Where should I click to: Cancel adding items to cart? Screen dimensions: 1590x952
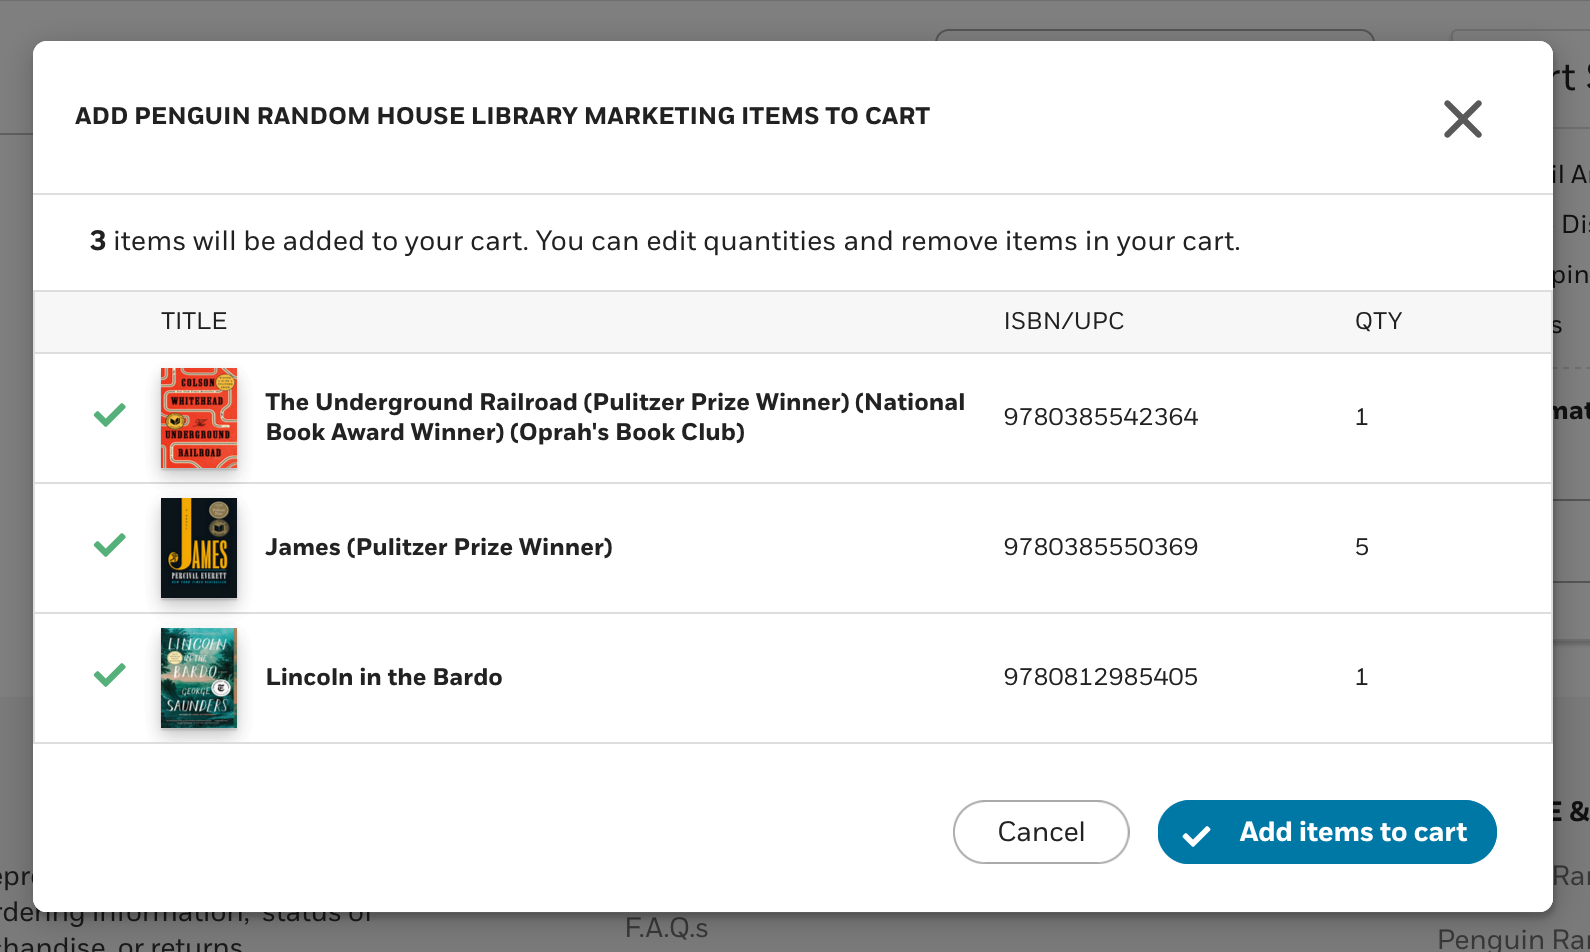(x=1041, y=832)
